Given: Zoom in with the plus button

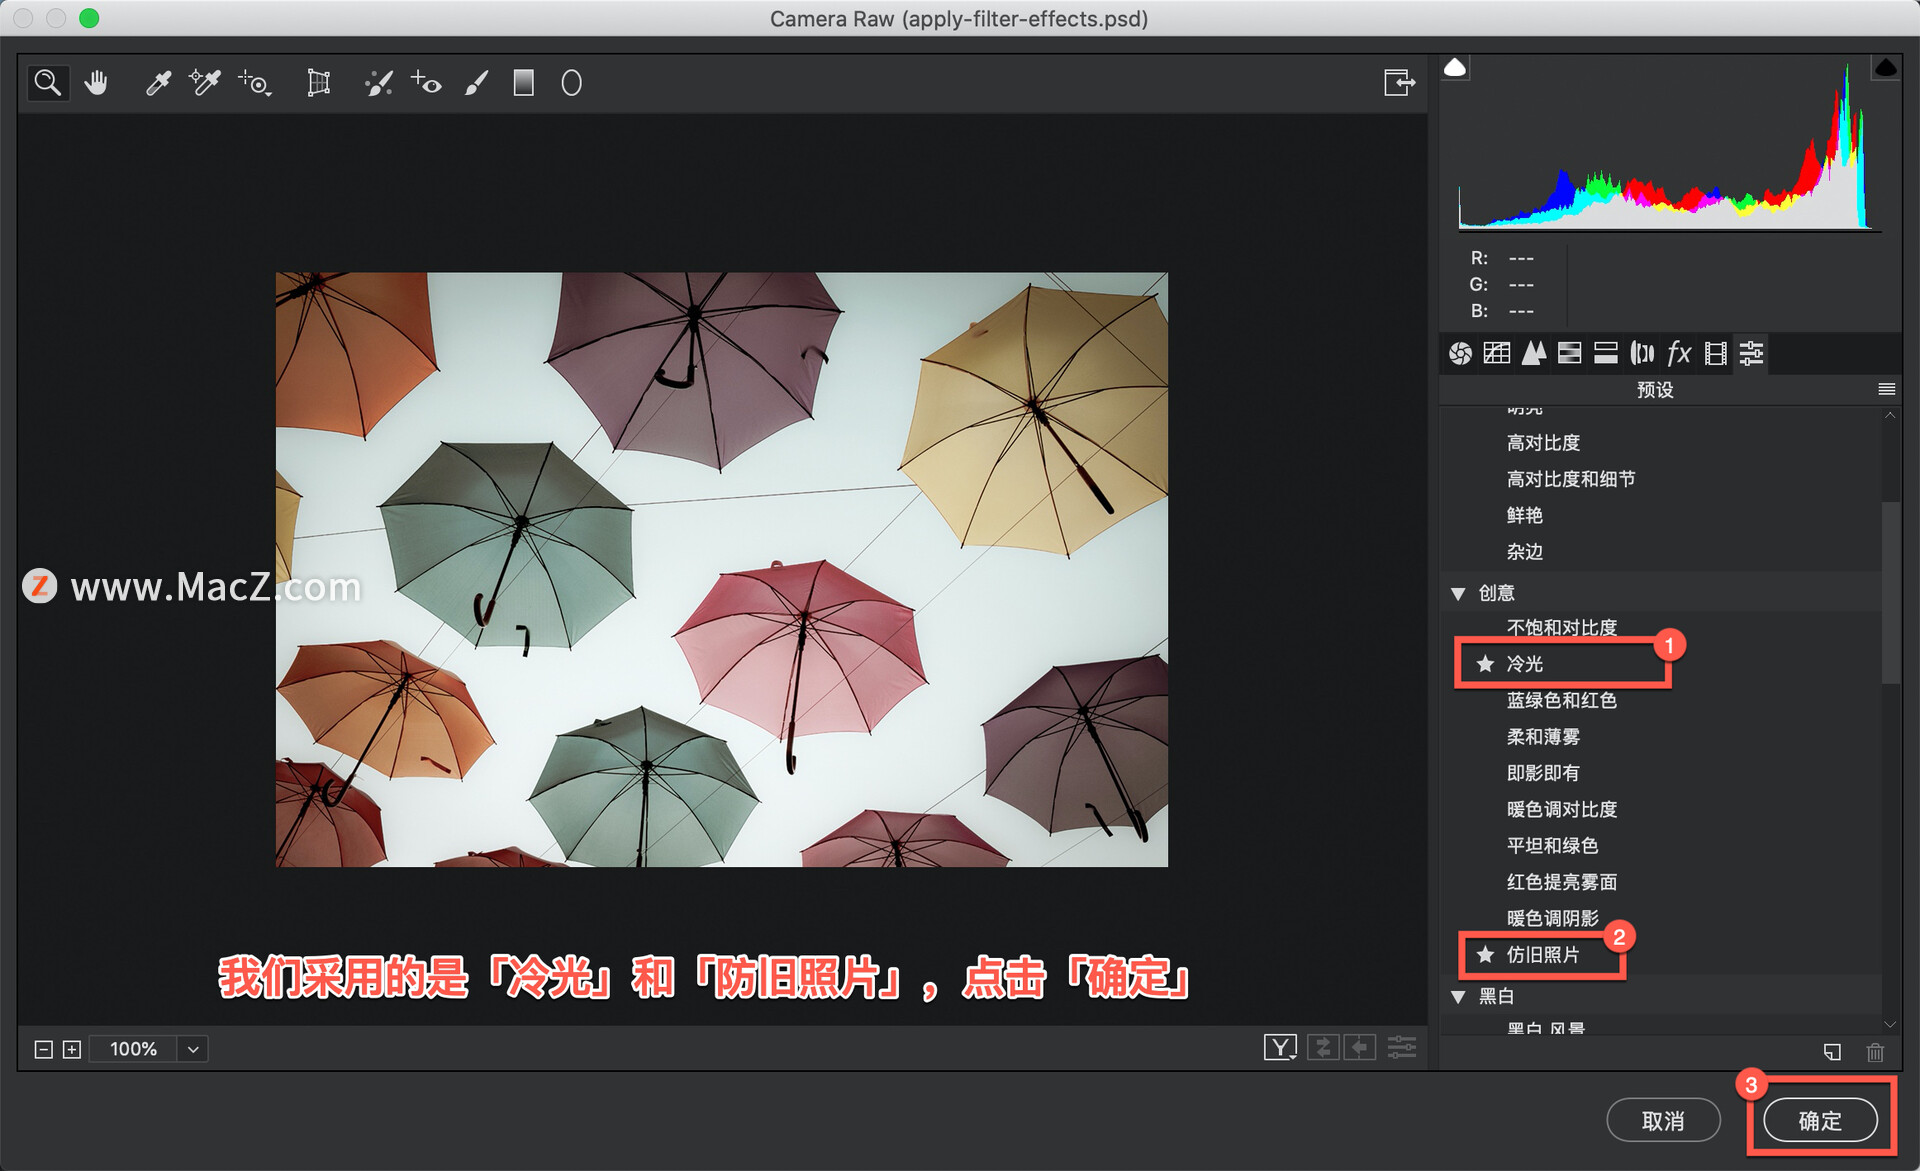Looking at the screenshot, I should pyautogui.click(x=72, y=1049).
